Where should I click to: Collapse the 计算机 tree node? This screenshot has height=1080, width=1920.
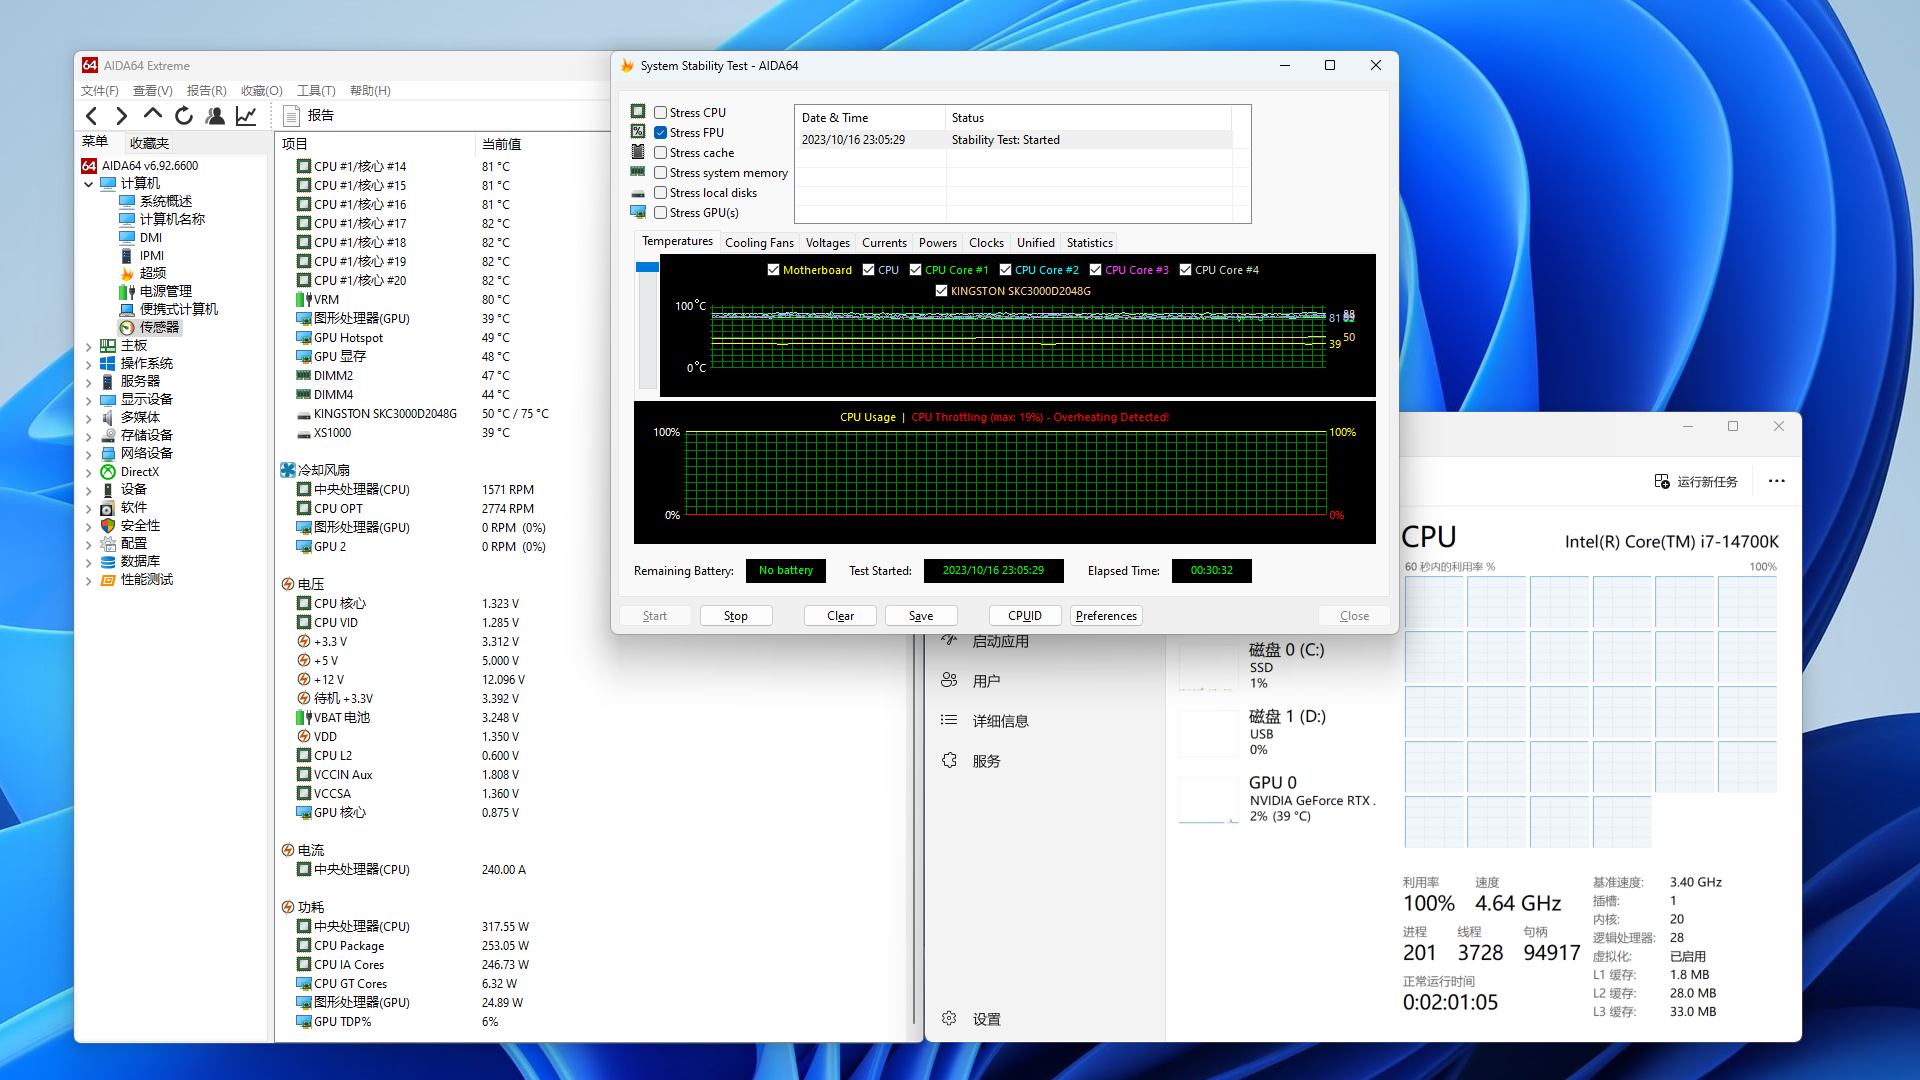pyautogui.click(x=89, y=184)
